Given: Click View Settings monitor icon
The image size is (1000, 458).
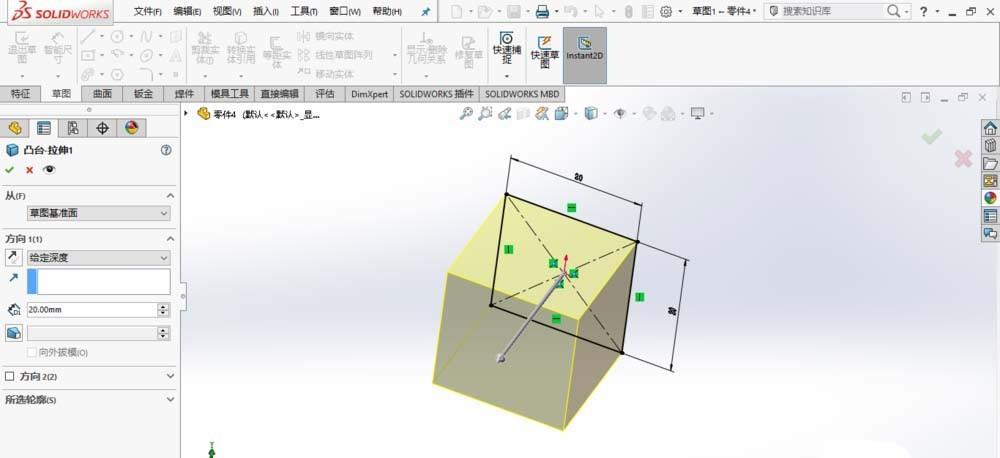Looking at the screenshot, I should pyautogui.click(x=697, y=114).
